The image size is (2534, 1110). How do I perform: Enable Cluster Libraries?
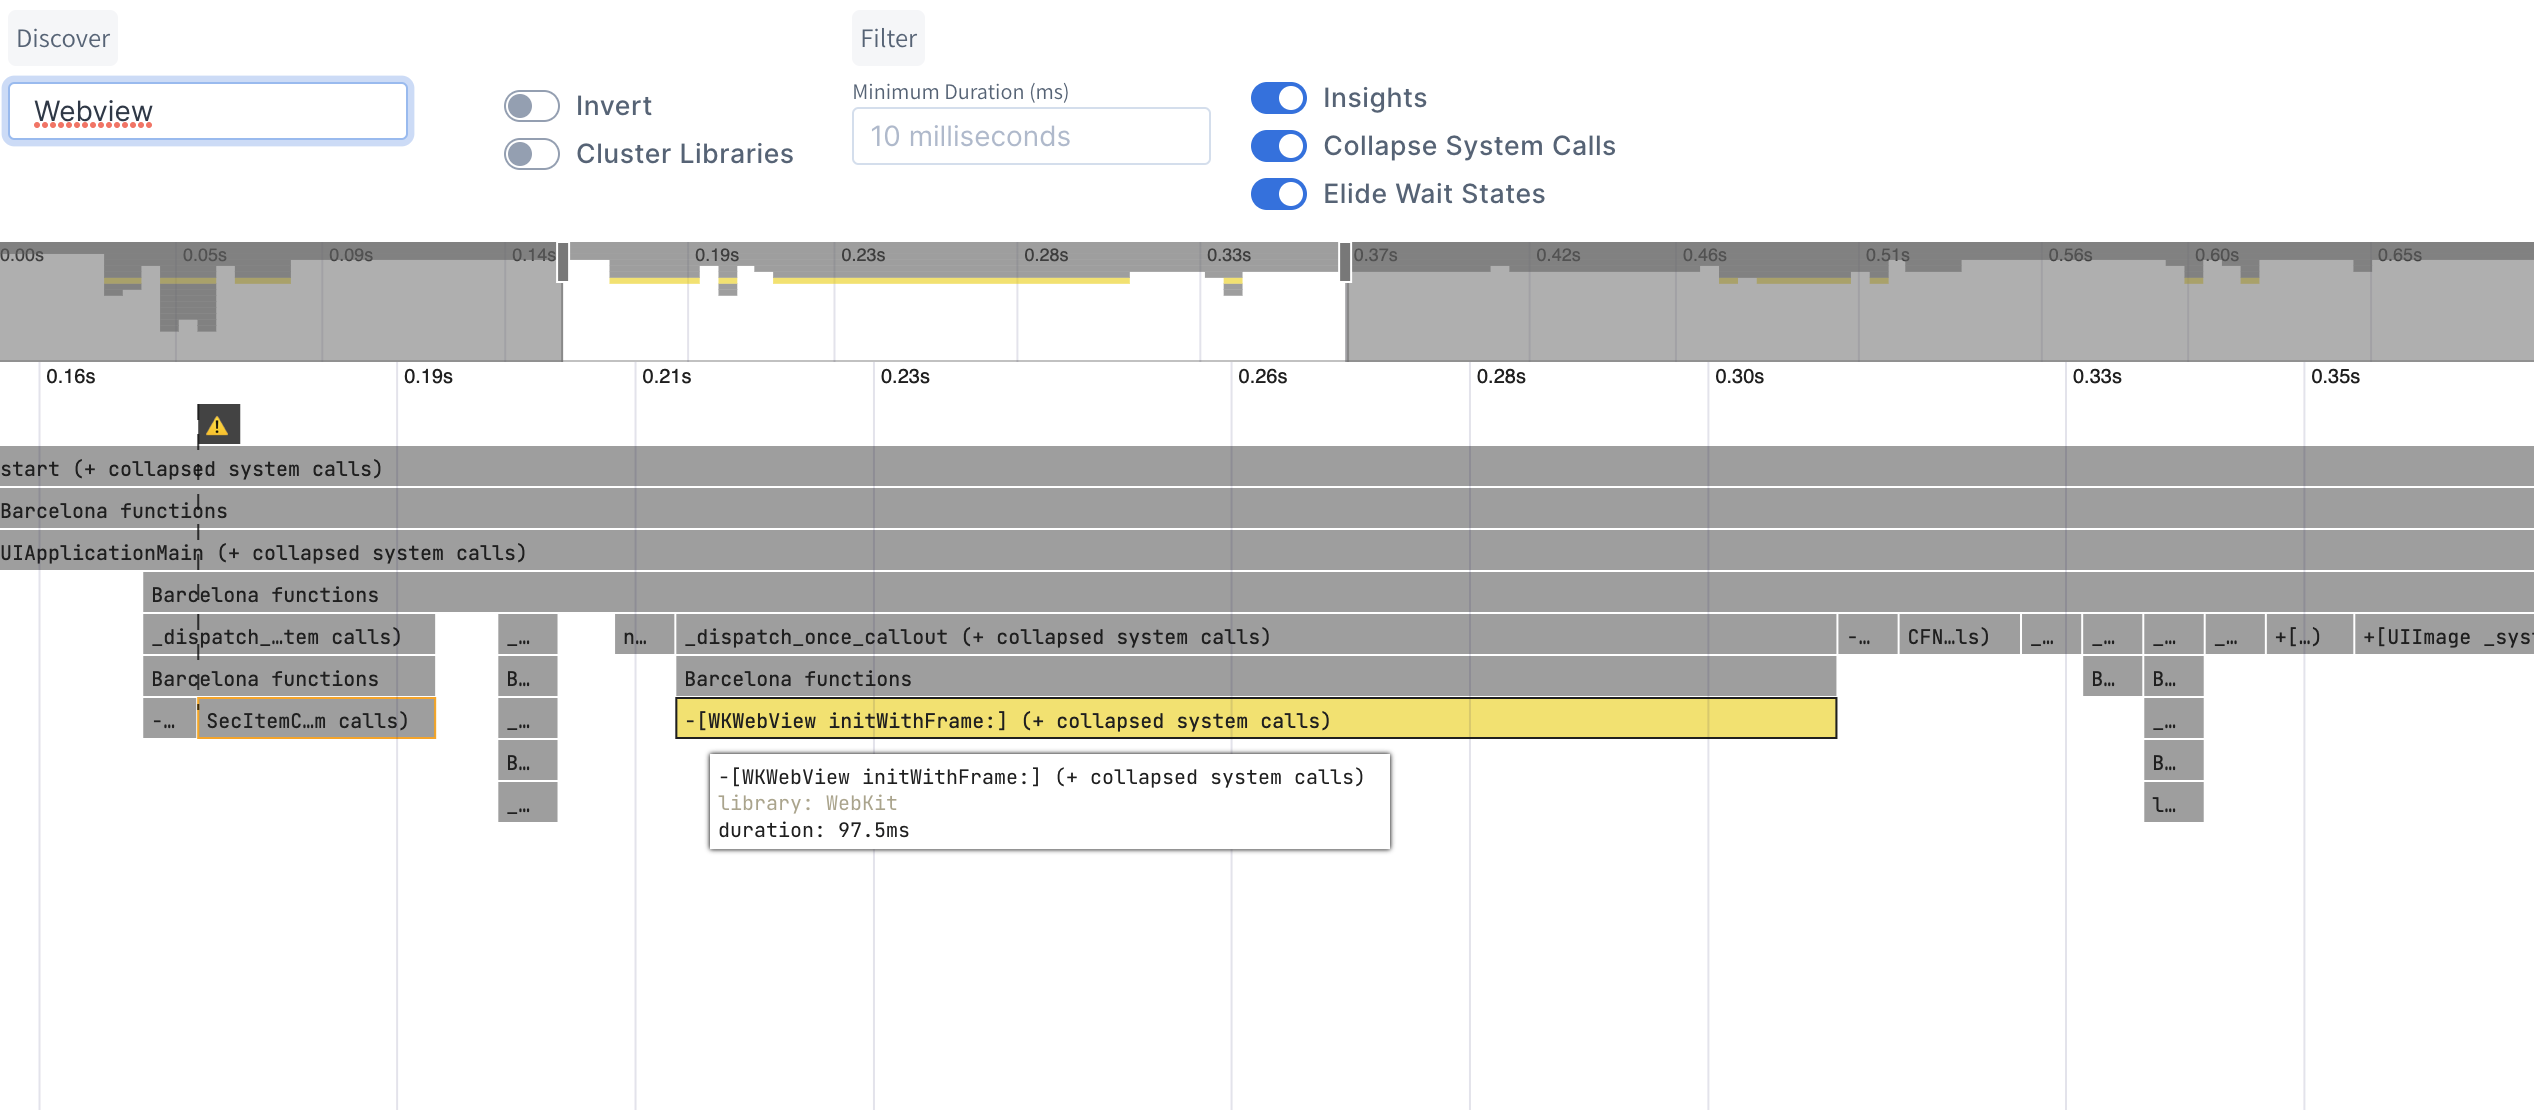coord(531,154)
